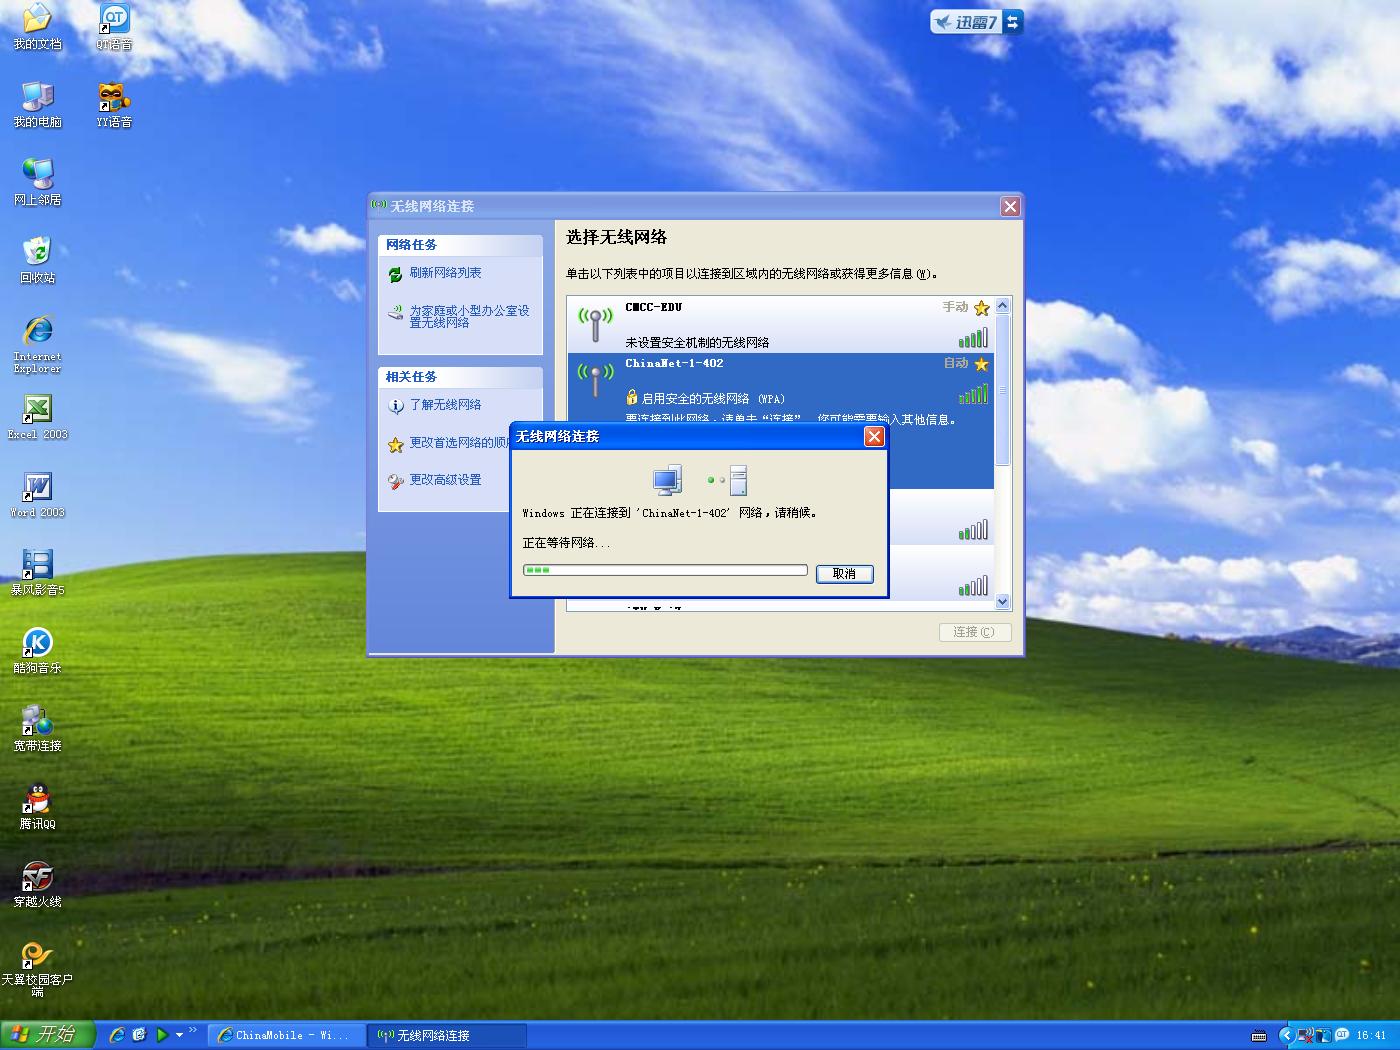The width and height of the screenshot is (1400, 1050).
Task: Click the keyboard language bar icon
Action: click(x=1259, y=1036)
